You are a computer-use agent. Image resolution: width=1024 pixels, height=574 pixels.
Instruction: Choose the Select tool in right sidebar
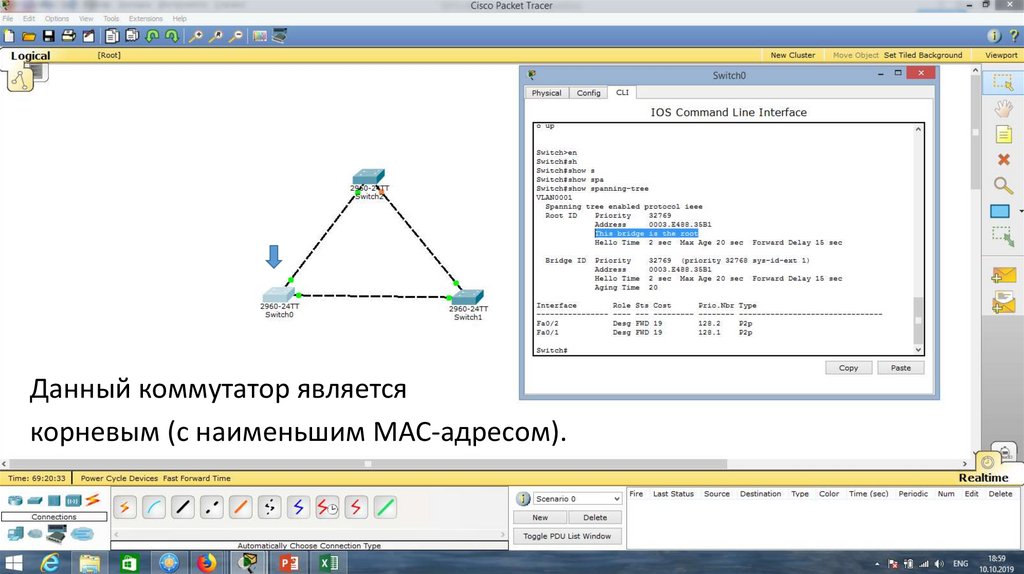point(1002,82)
